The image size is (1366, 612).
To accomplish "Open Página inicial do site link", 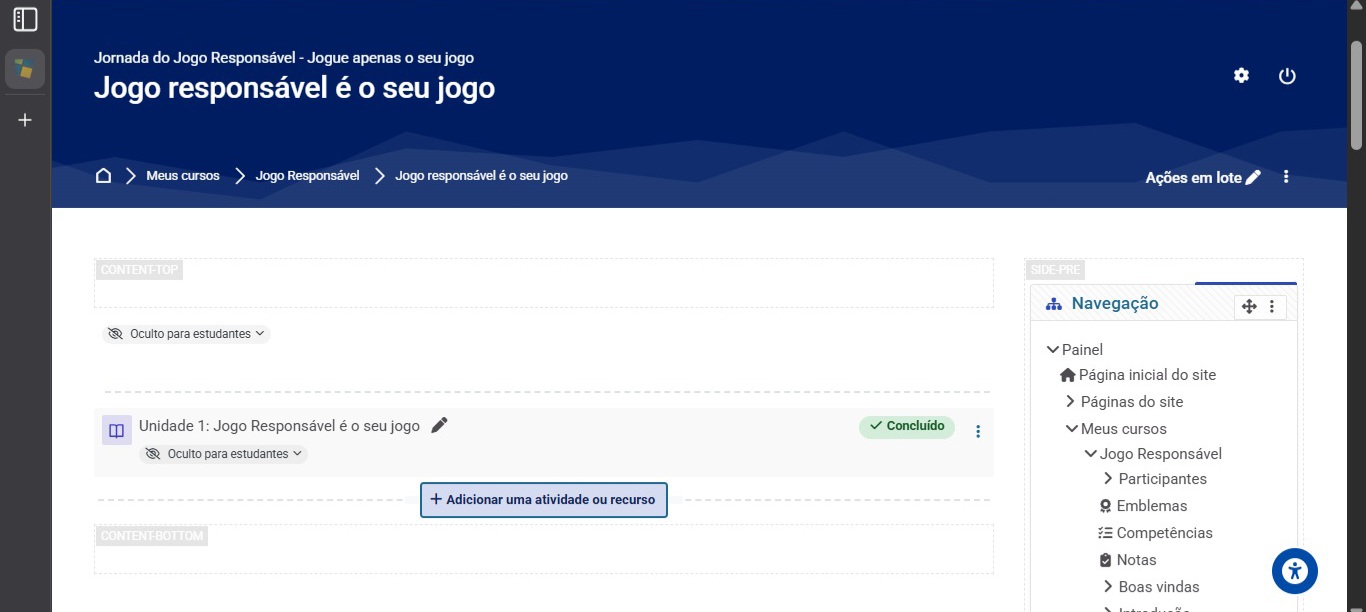I will pos(1147,375).
